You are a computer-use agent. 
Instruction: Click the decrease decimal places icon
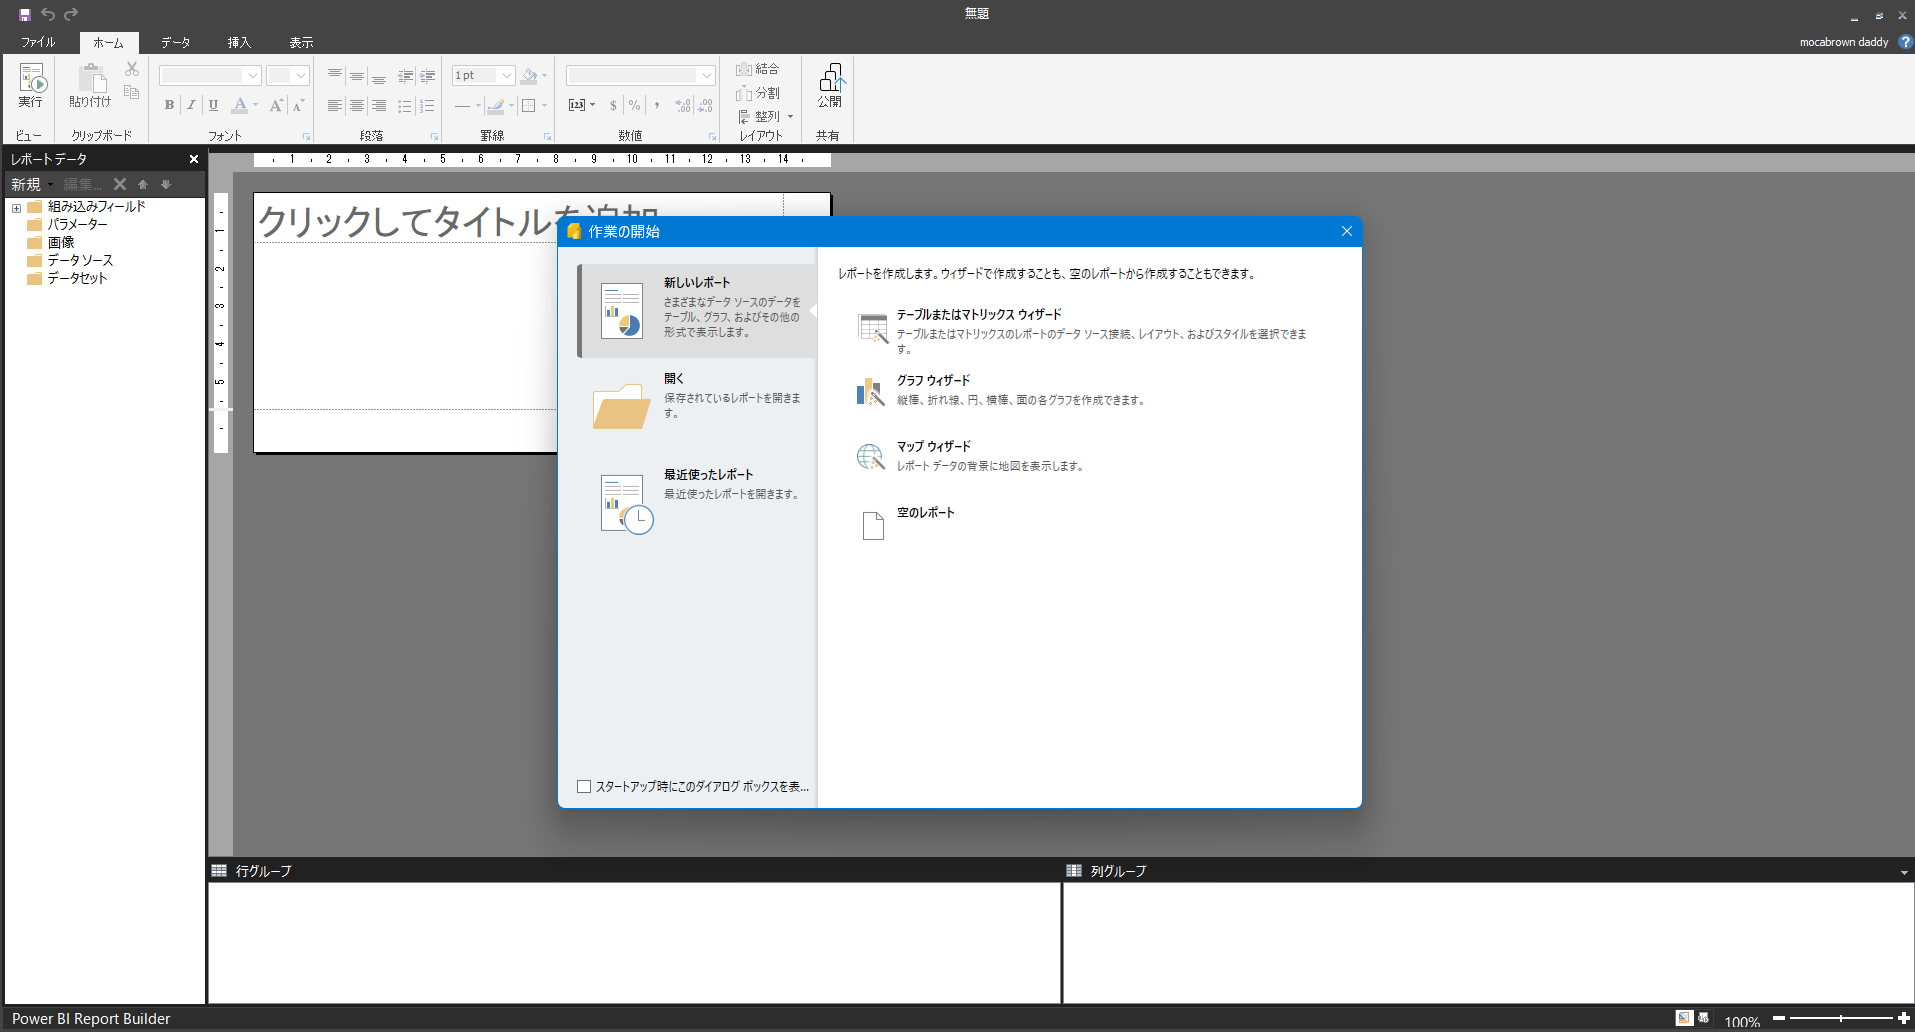pos(705,105)
